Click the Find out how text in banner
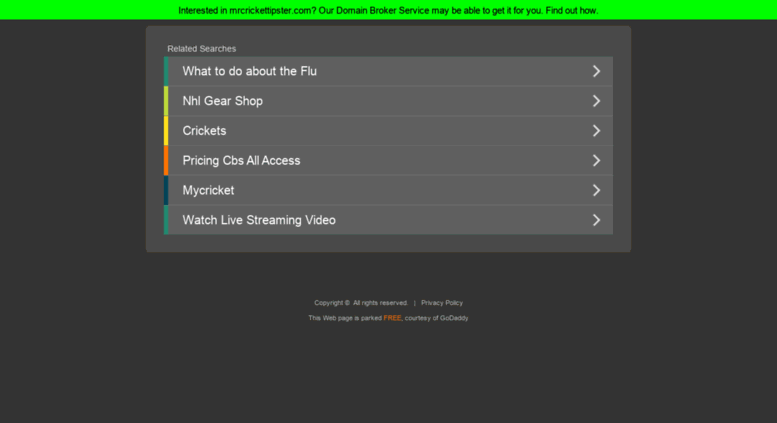The height and width of the screenshot is (423, 777). click(x=572, y=10)
